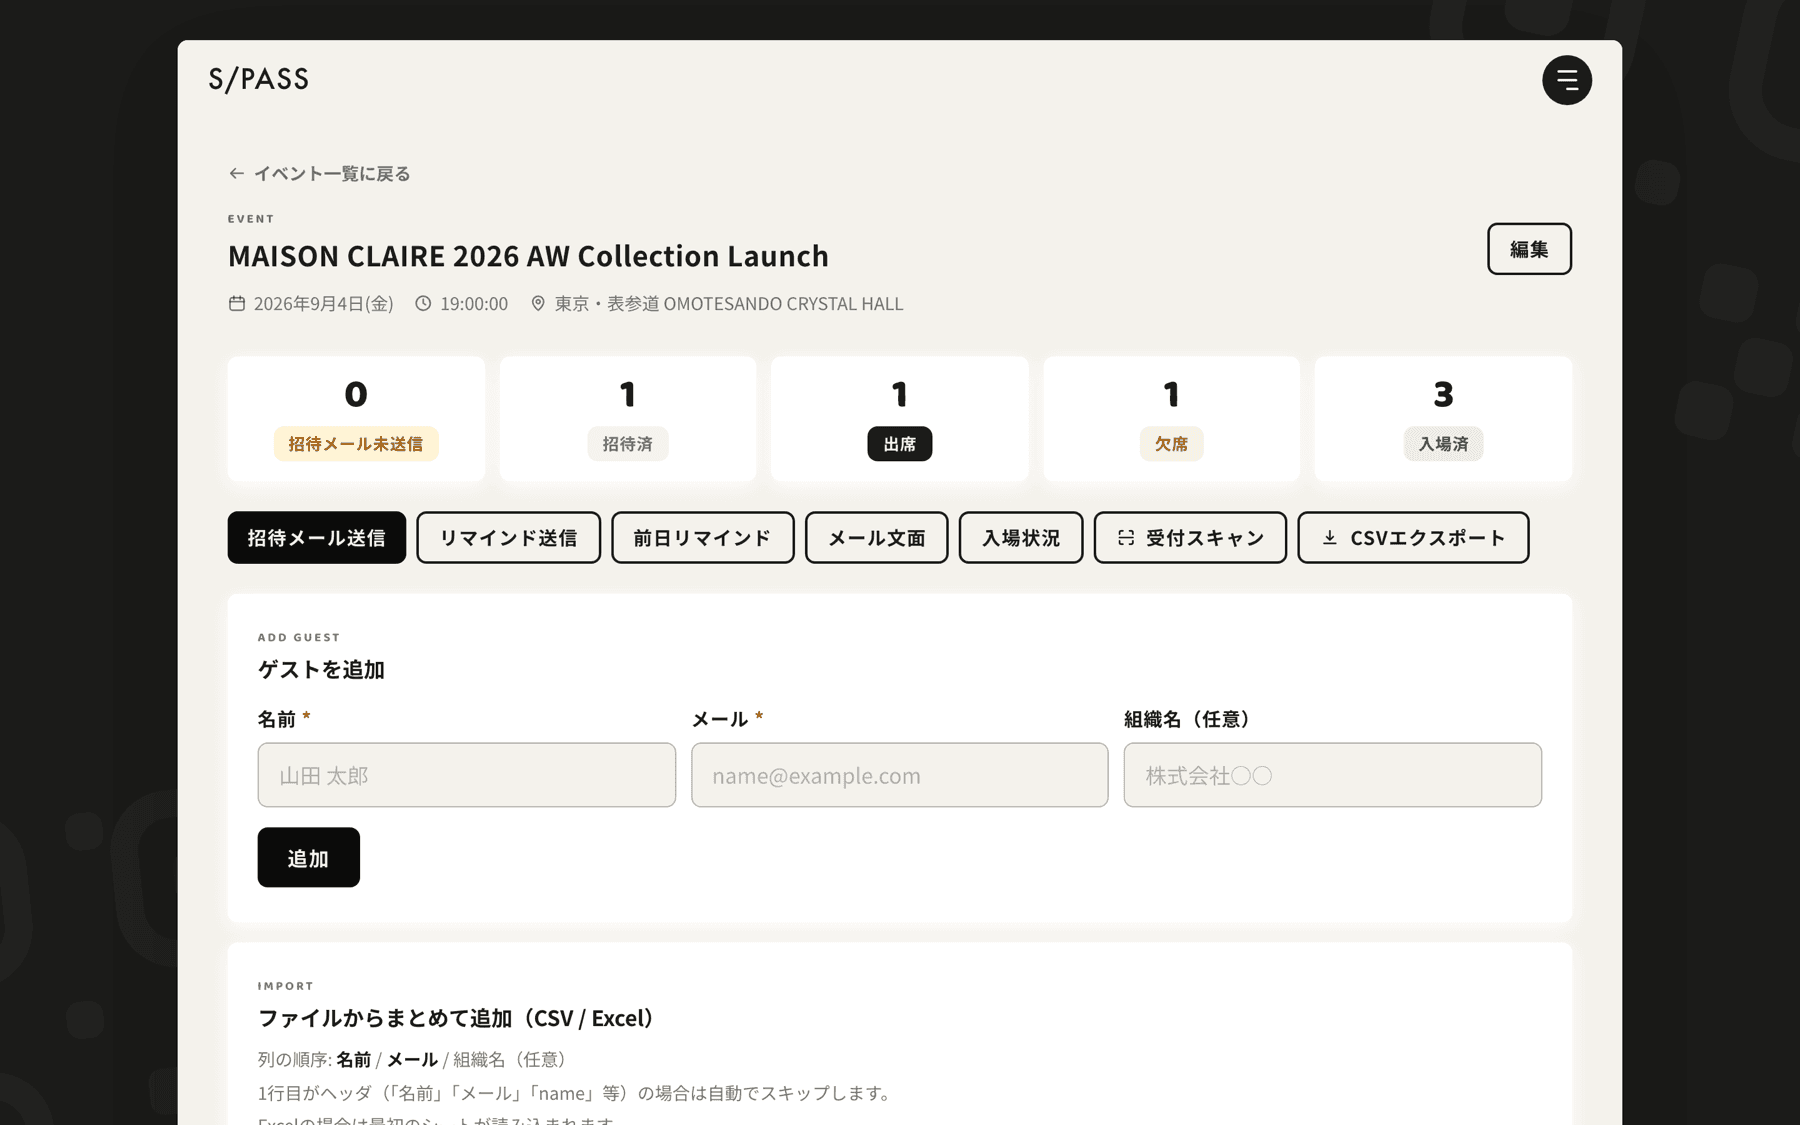The width and height of the screenshot is (1800, 1125).
Task: Click 前日リマインド button
Action: 703,538
